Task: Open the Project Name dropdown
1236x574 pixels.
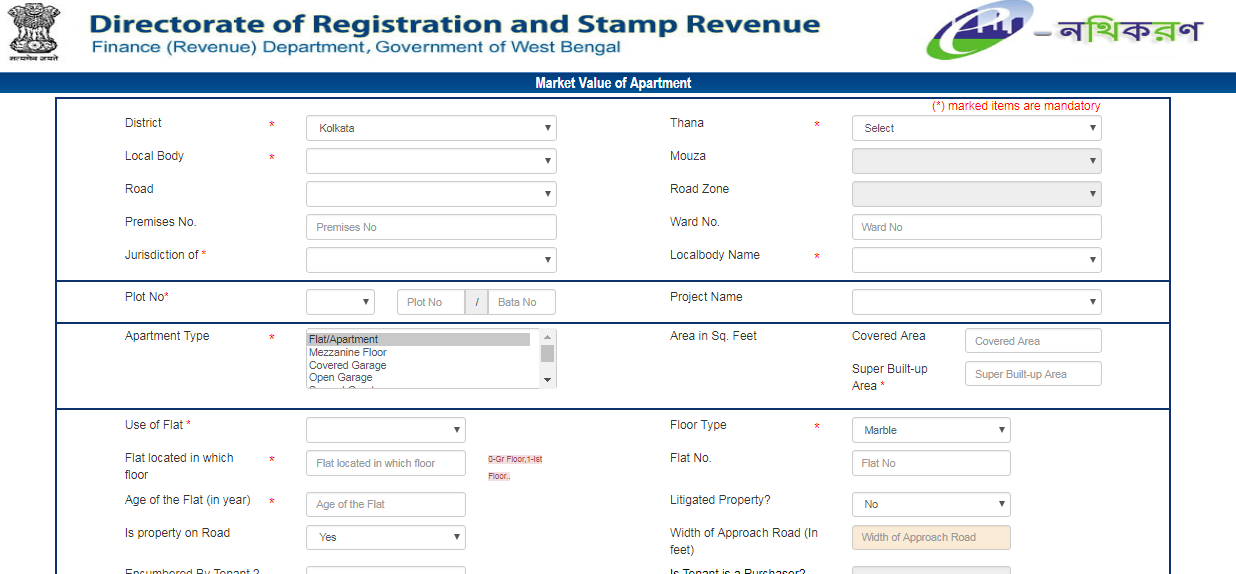Action: point(976,302)
